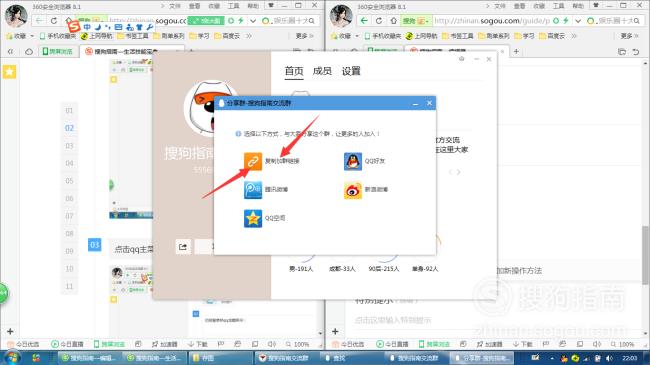Image resolution: width=650 pixels, height=365 pixels.
Task: Open 成员 tab in group window
Action: 322,71
